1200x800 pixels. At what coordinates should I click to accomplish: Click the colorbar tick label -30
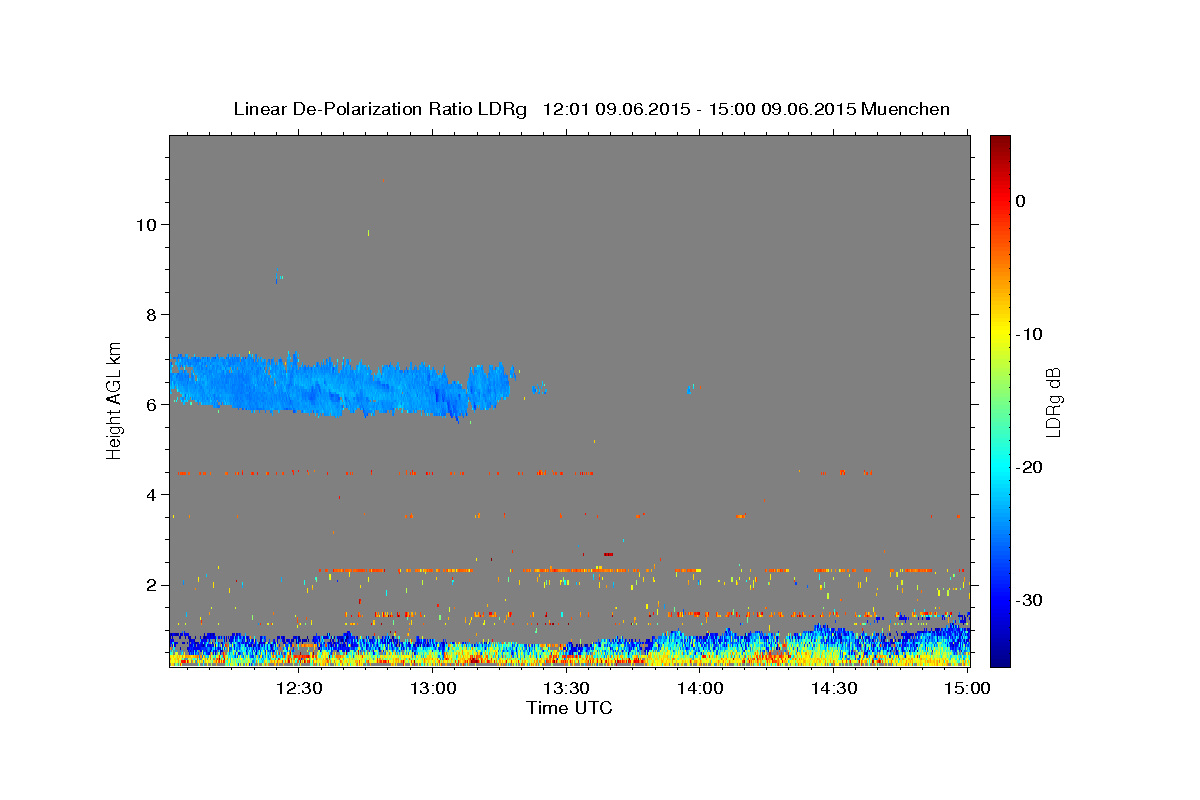coord(1029,600)
